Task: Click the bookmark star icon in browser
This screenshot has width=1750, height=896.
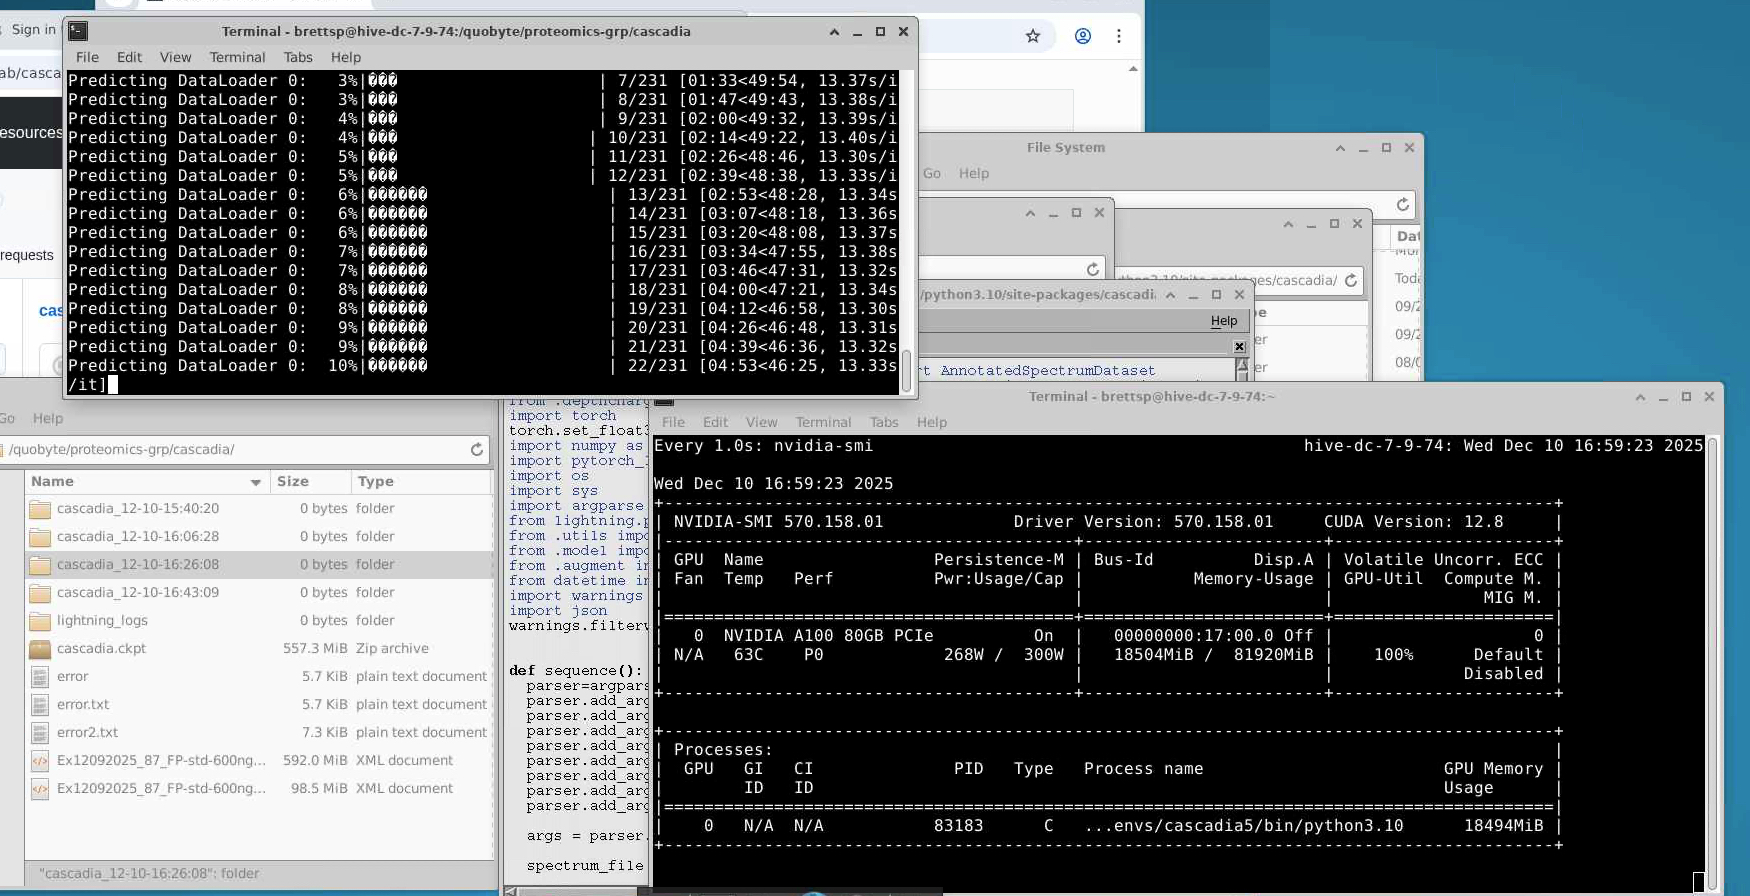Action: pyautogui.click(x=1033, y=36)
